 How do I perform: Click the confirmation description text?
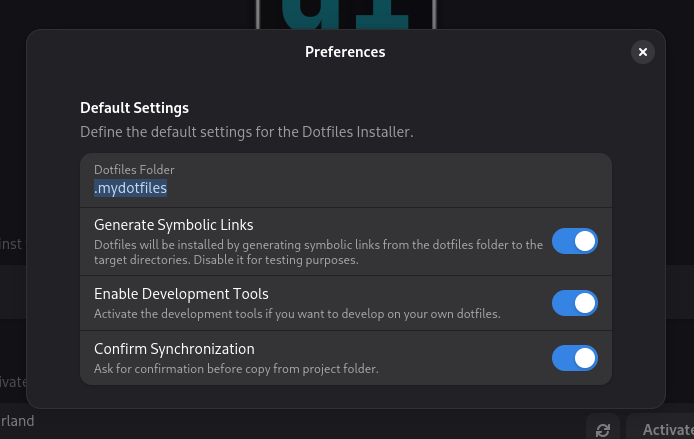pyautogui.click(x=236, y=368)
